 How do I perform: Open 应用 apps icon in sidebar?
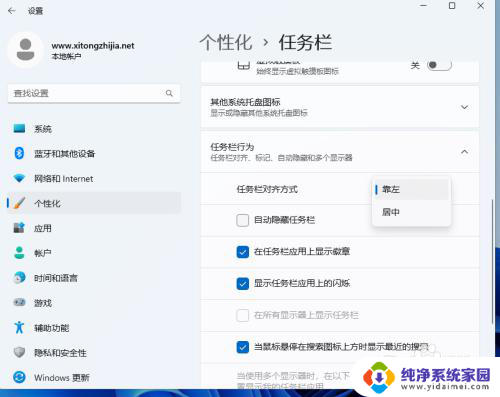[x=19, y=228]
